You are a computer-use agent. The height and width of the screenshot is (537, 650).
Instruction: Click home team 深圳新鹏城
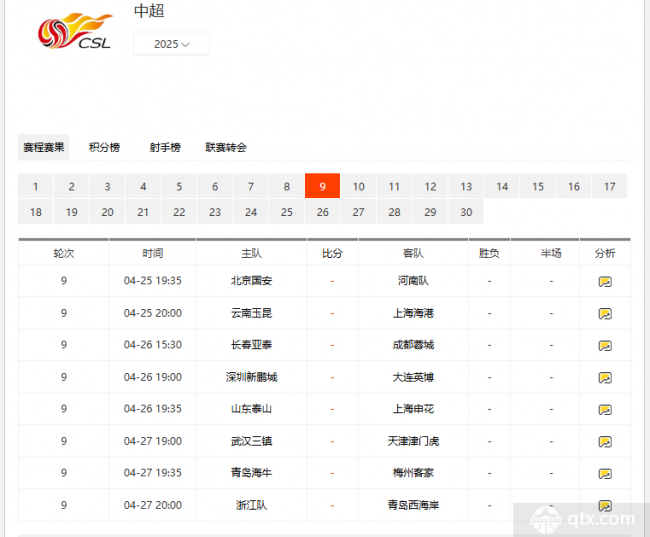click(251, 377)
